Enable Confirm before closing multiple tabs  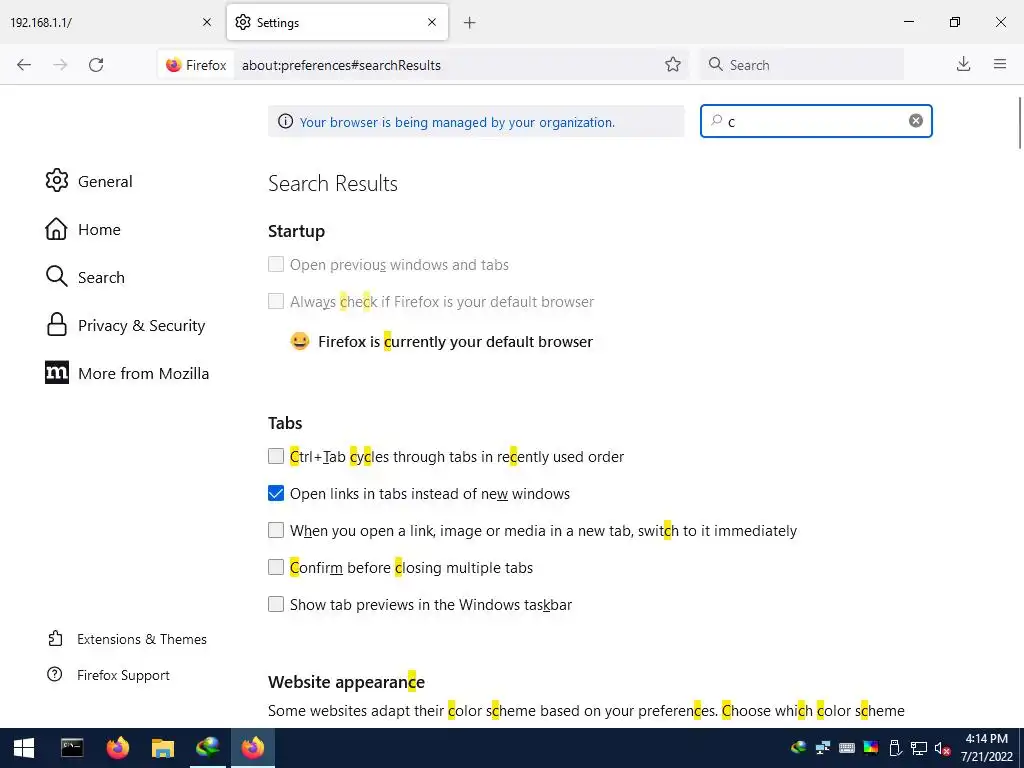tap(276, 567)
